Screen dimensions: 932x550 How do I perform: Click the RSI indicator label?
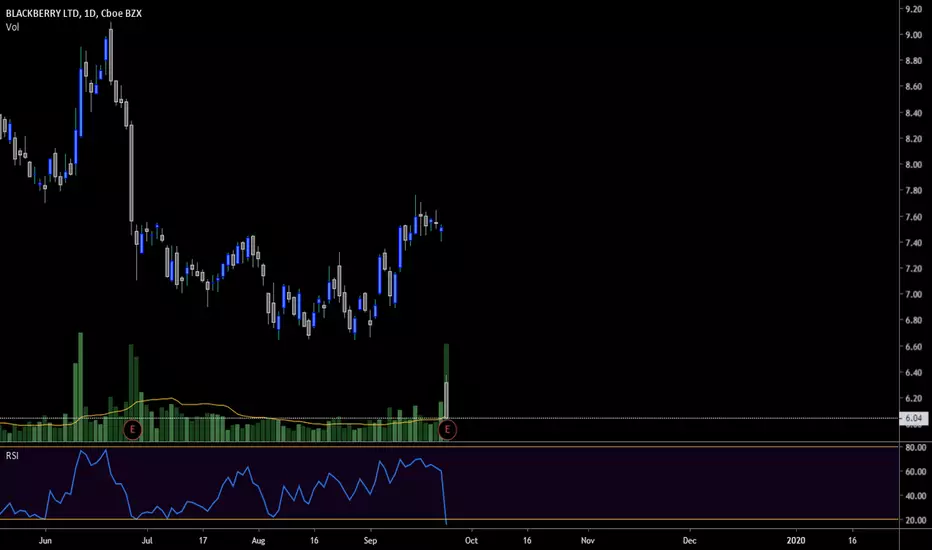tap(12, 455)
